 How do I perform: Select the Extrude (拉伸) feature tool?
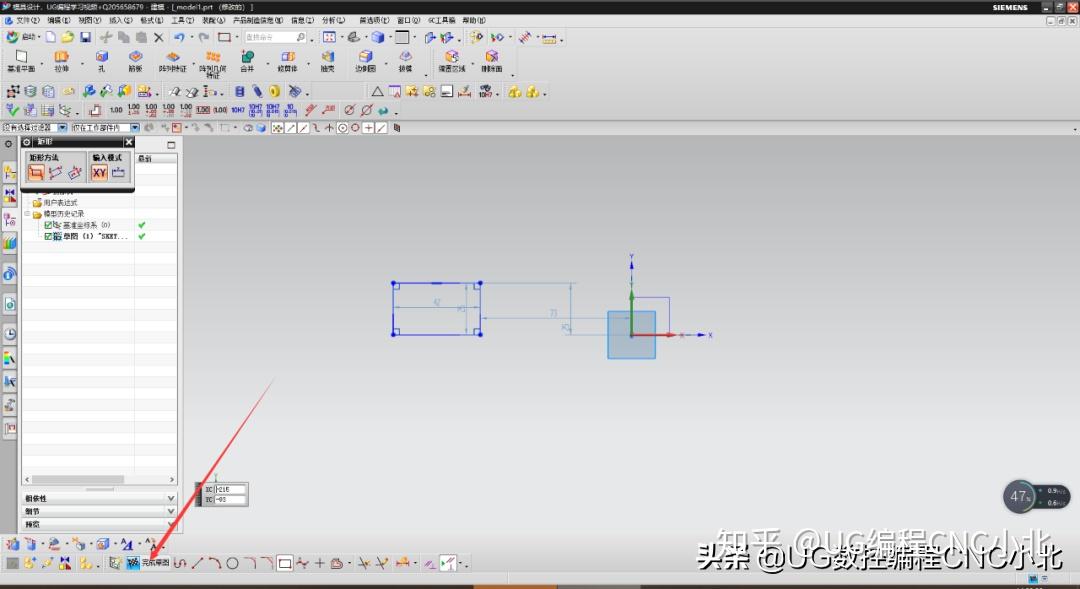pyautogui.click(x=62, y=58)
